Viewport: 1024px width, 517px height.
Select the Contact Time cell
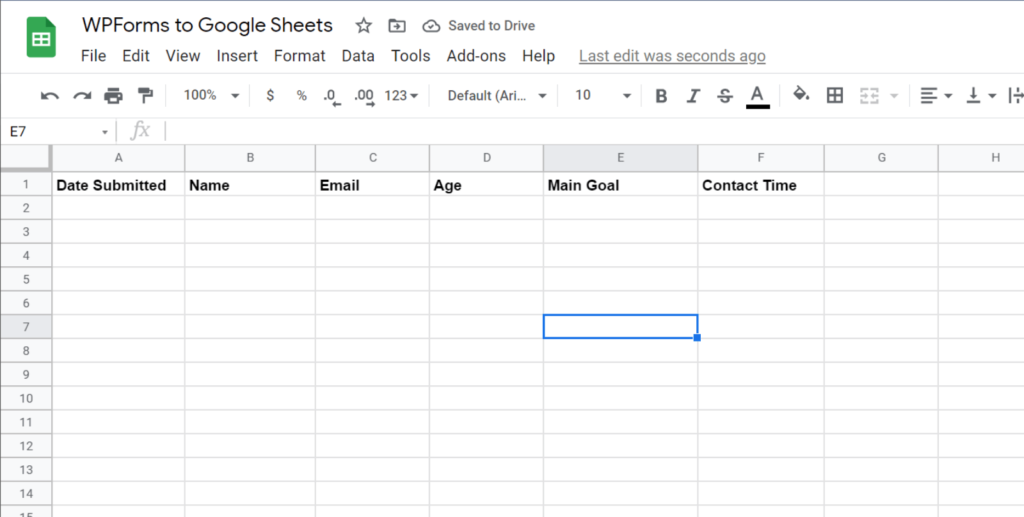(761, 185)
